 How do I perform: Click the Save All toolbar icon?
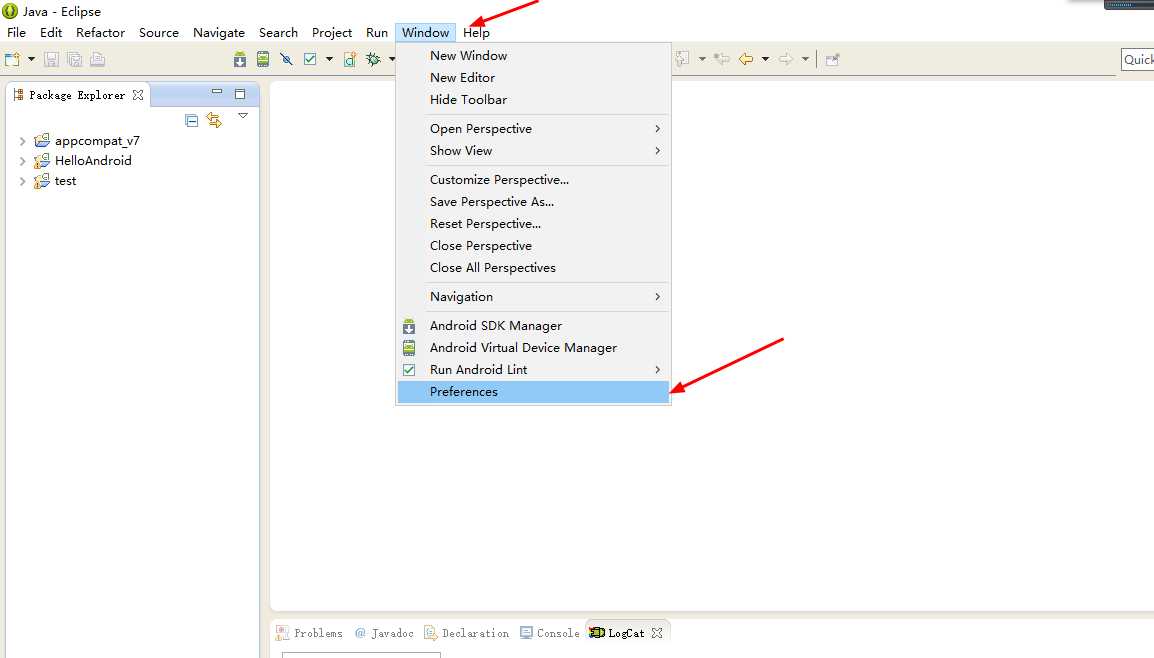tap(74, 60)
